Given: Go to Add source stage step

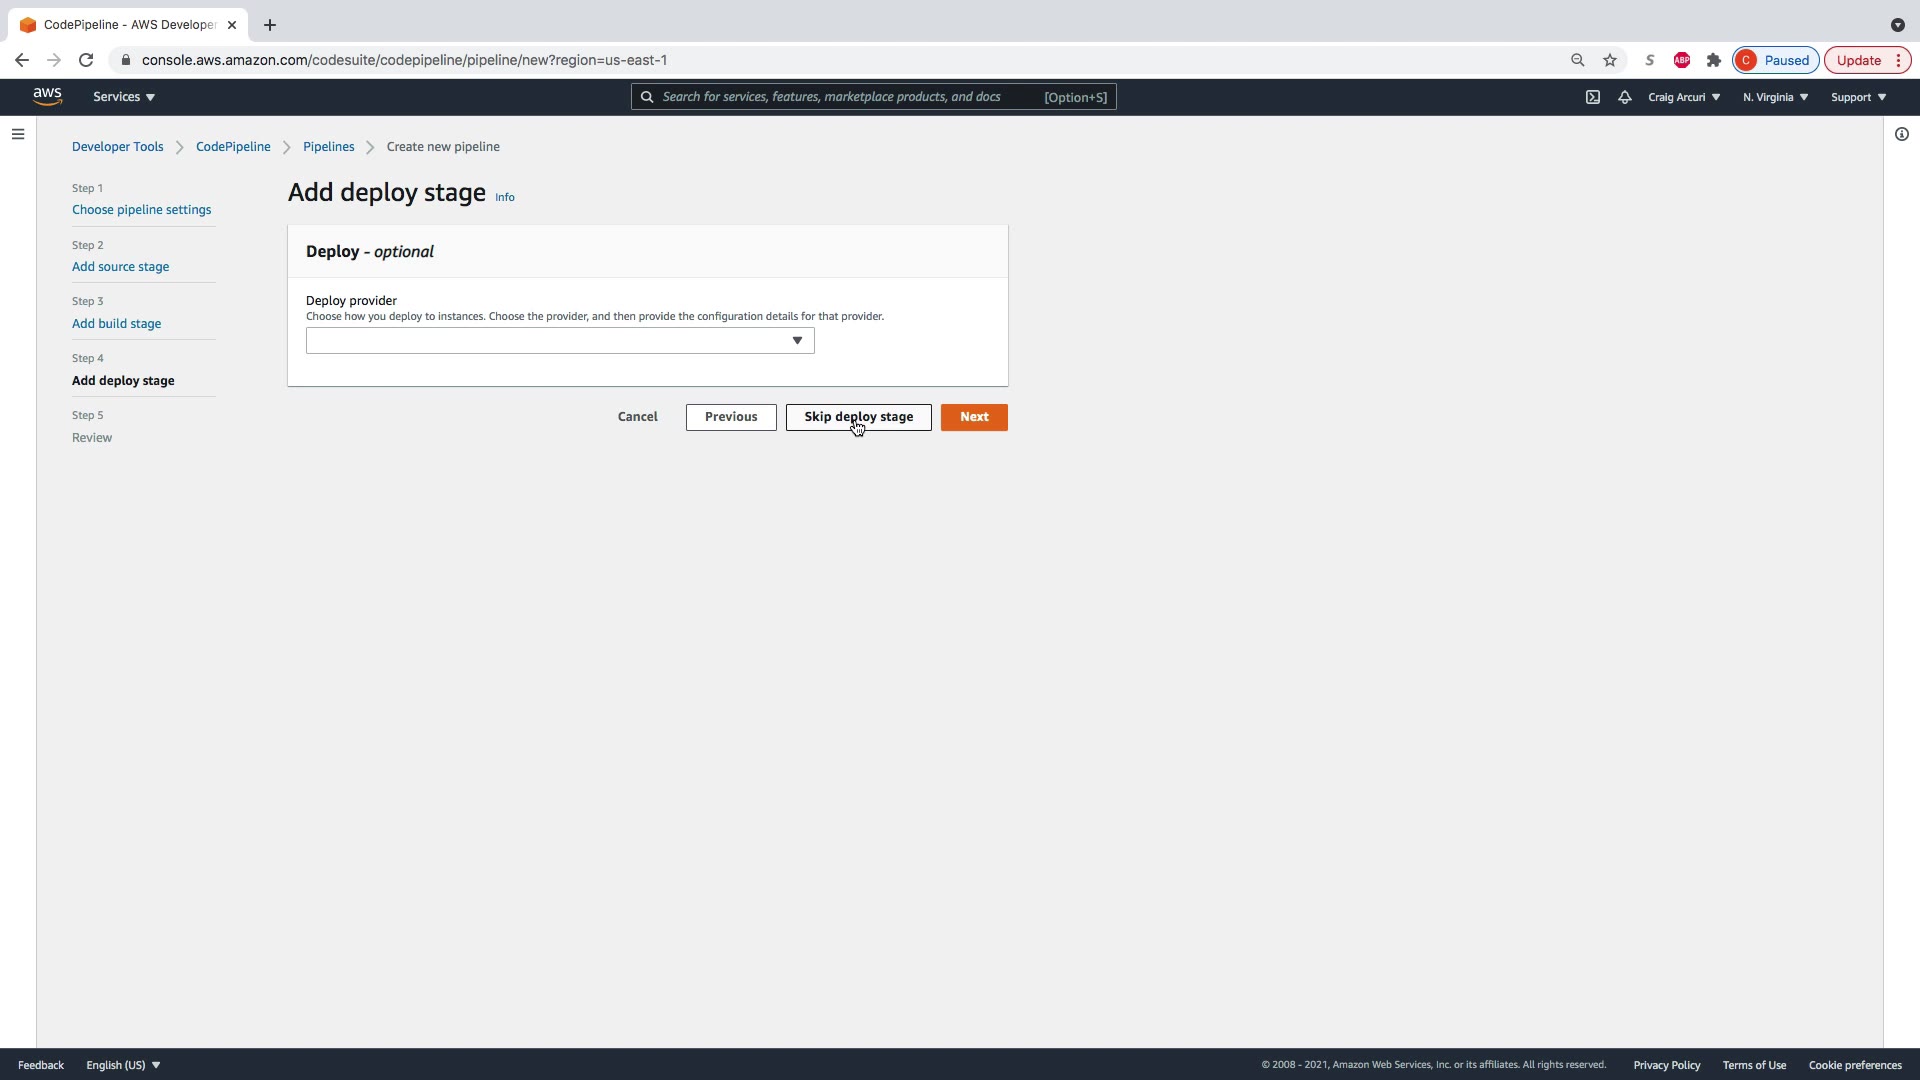Looking at the screenshot, I should (120, 267).
